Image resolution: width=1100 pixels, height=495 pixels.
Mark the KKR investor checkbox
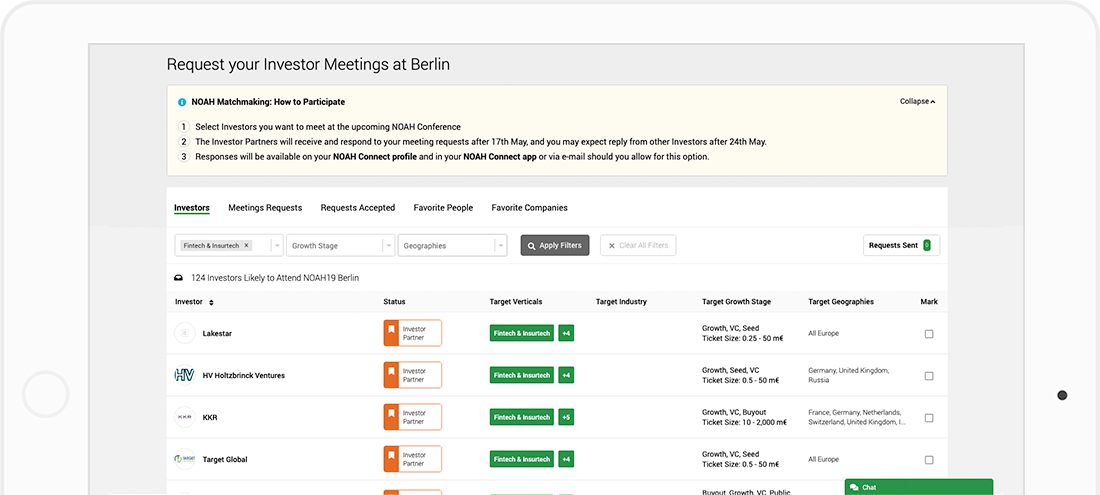(929, 418)
